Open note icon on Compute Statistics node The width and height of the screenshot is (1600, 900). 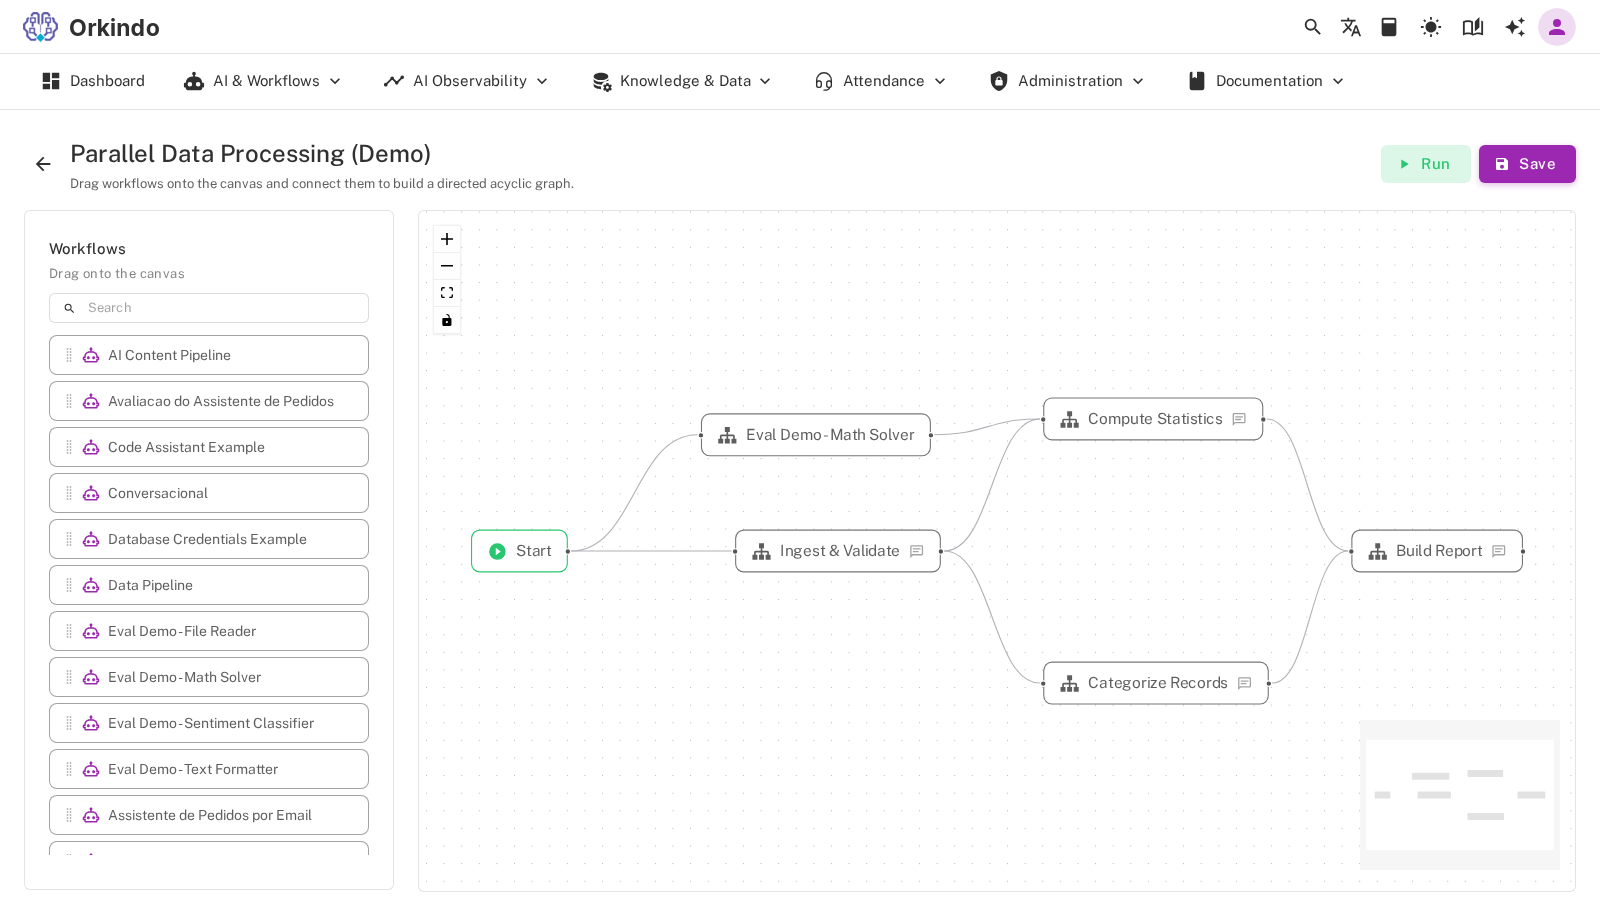(1239, 419)
